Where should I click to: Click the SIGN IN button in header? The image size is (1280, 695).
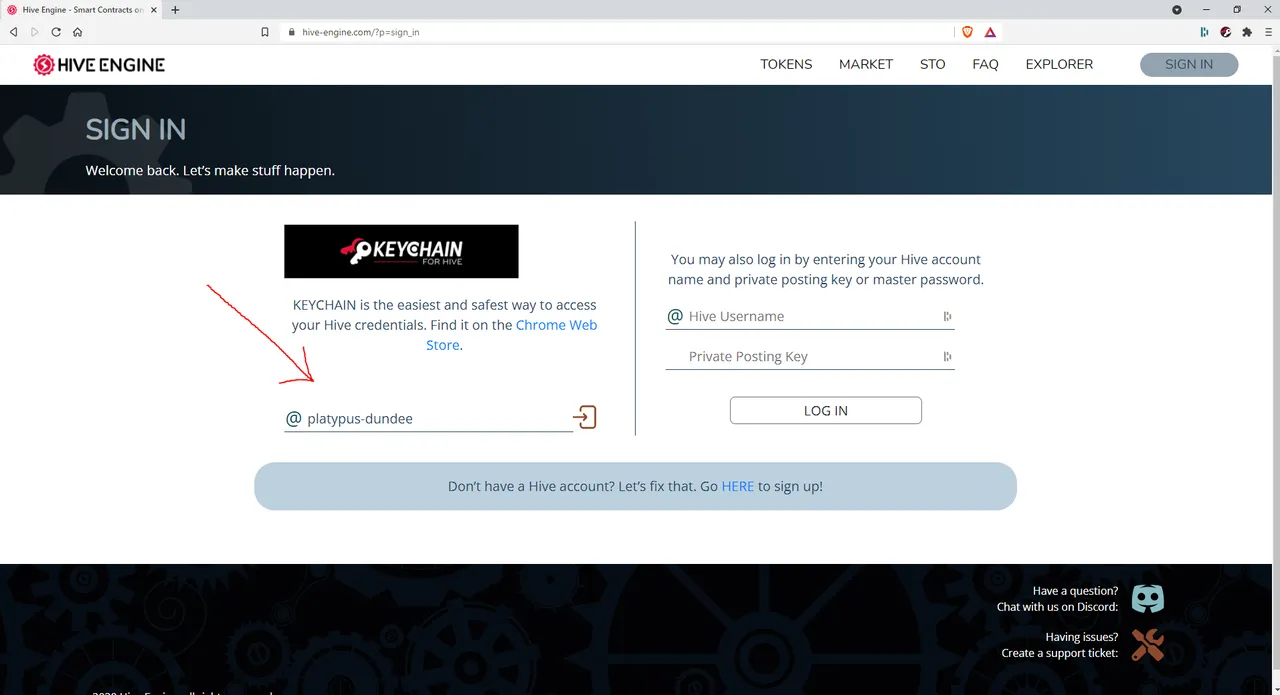click(x=1189, y=64)
